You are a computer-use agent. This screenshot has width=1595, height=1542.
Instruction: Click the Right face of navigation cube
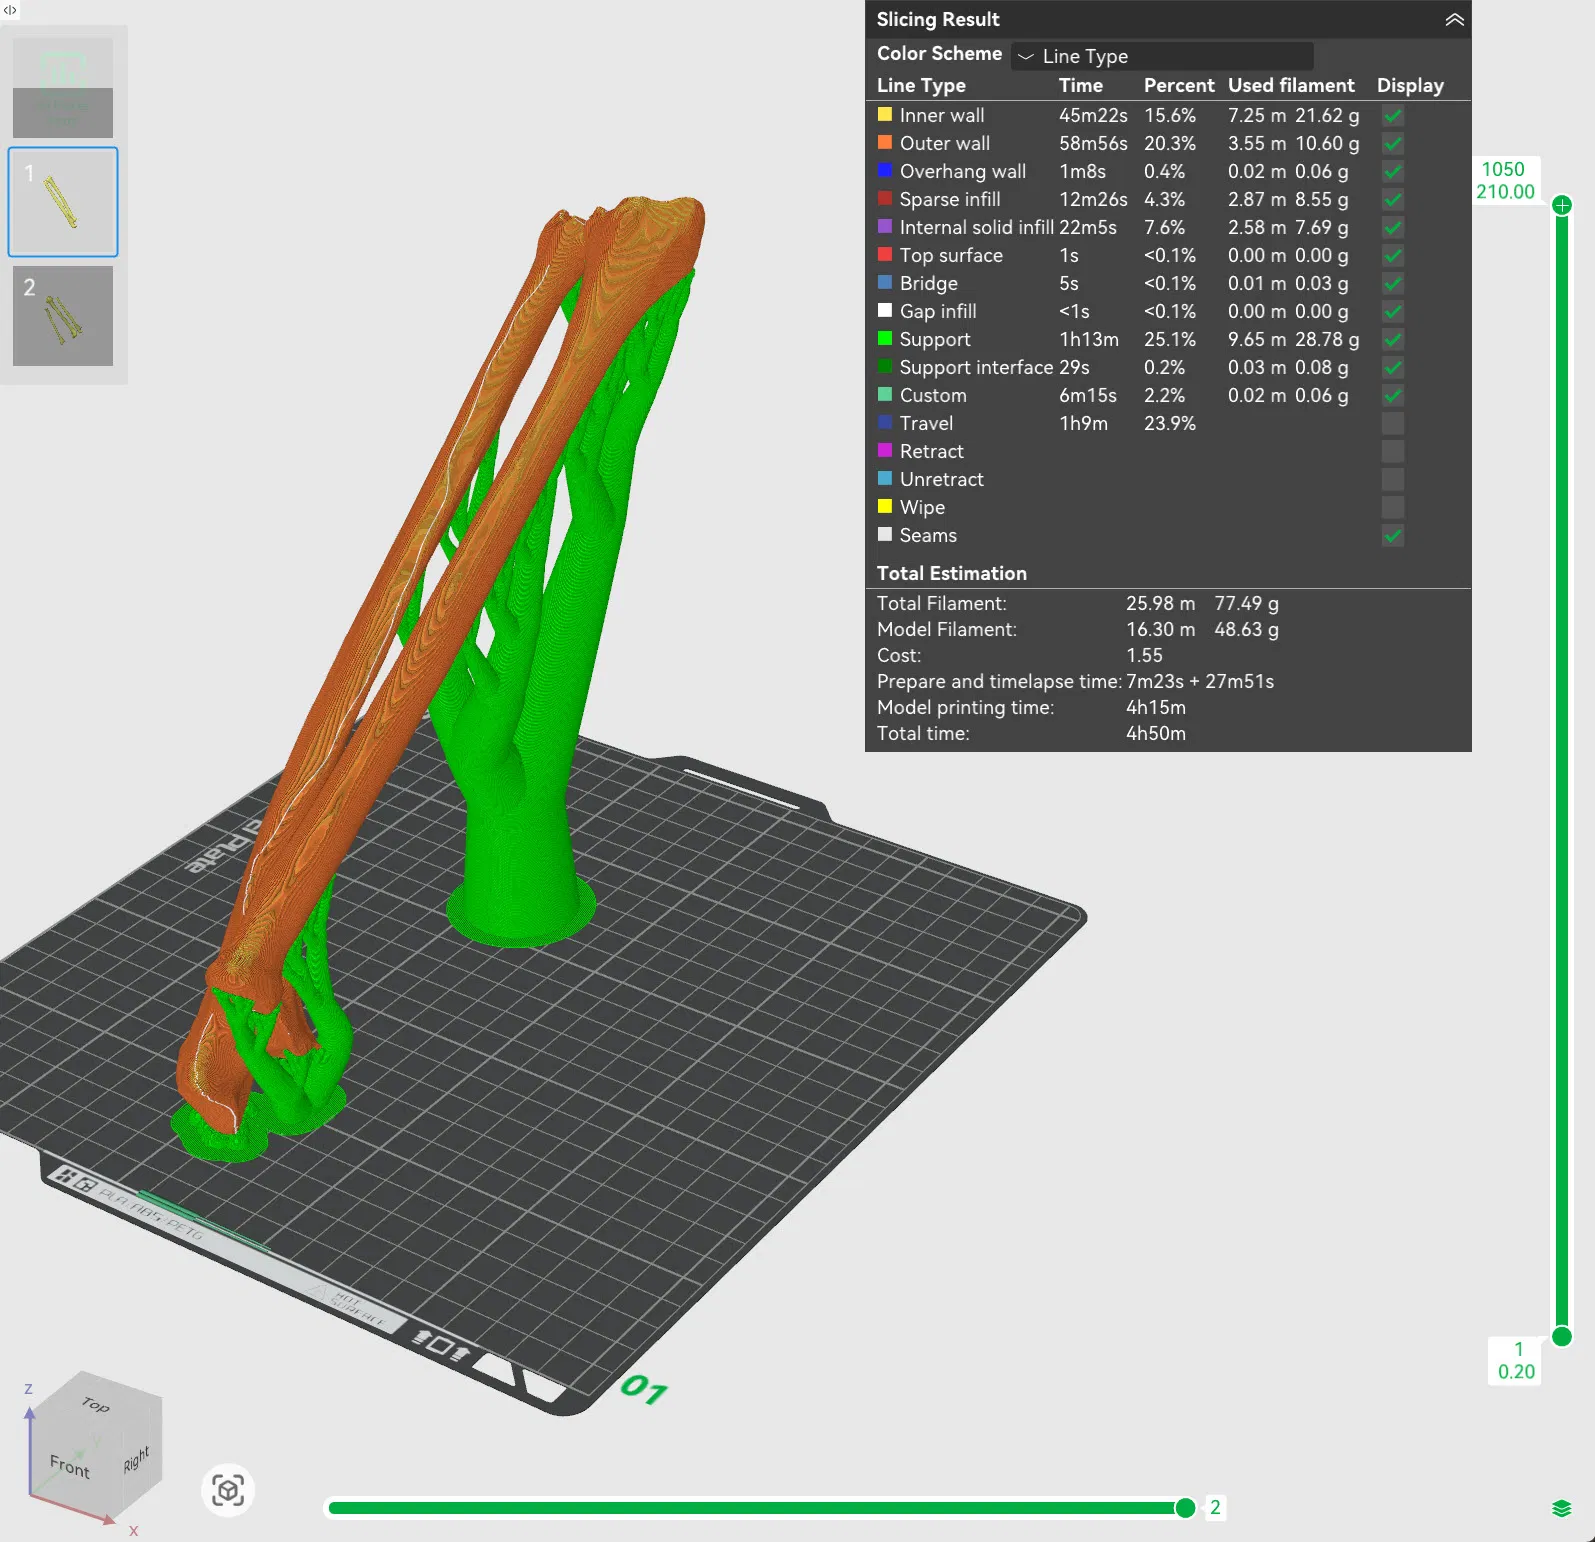pyautogui.click(x=137, y=1460)
